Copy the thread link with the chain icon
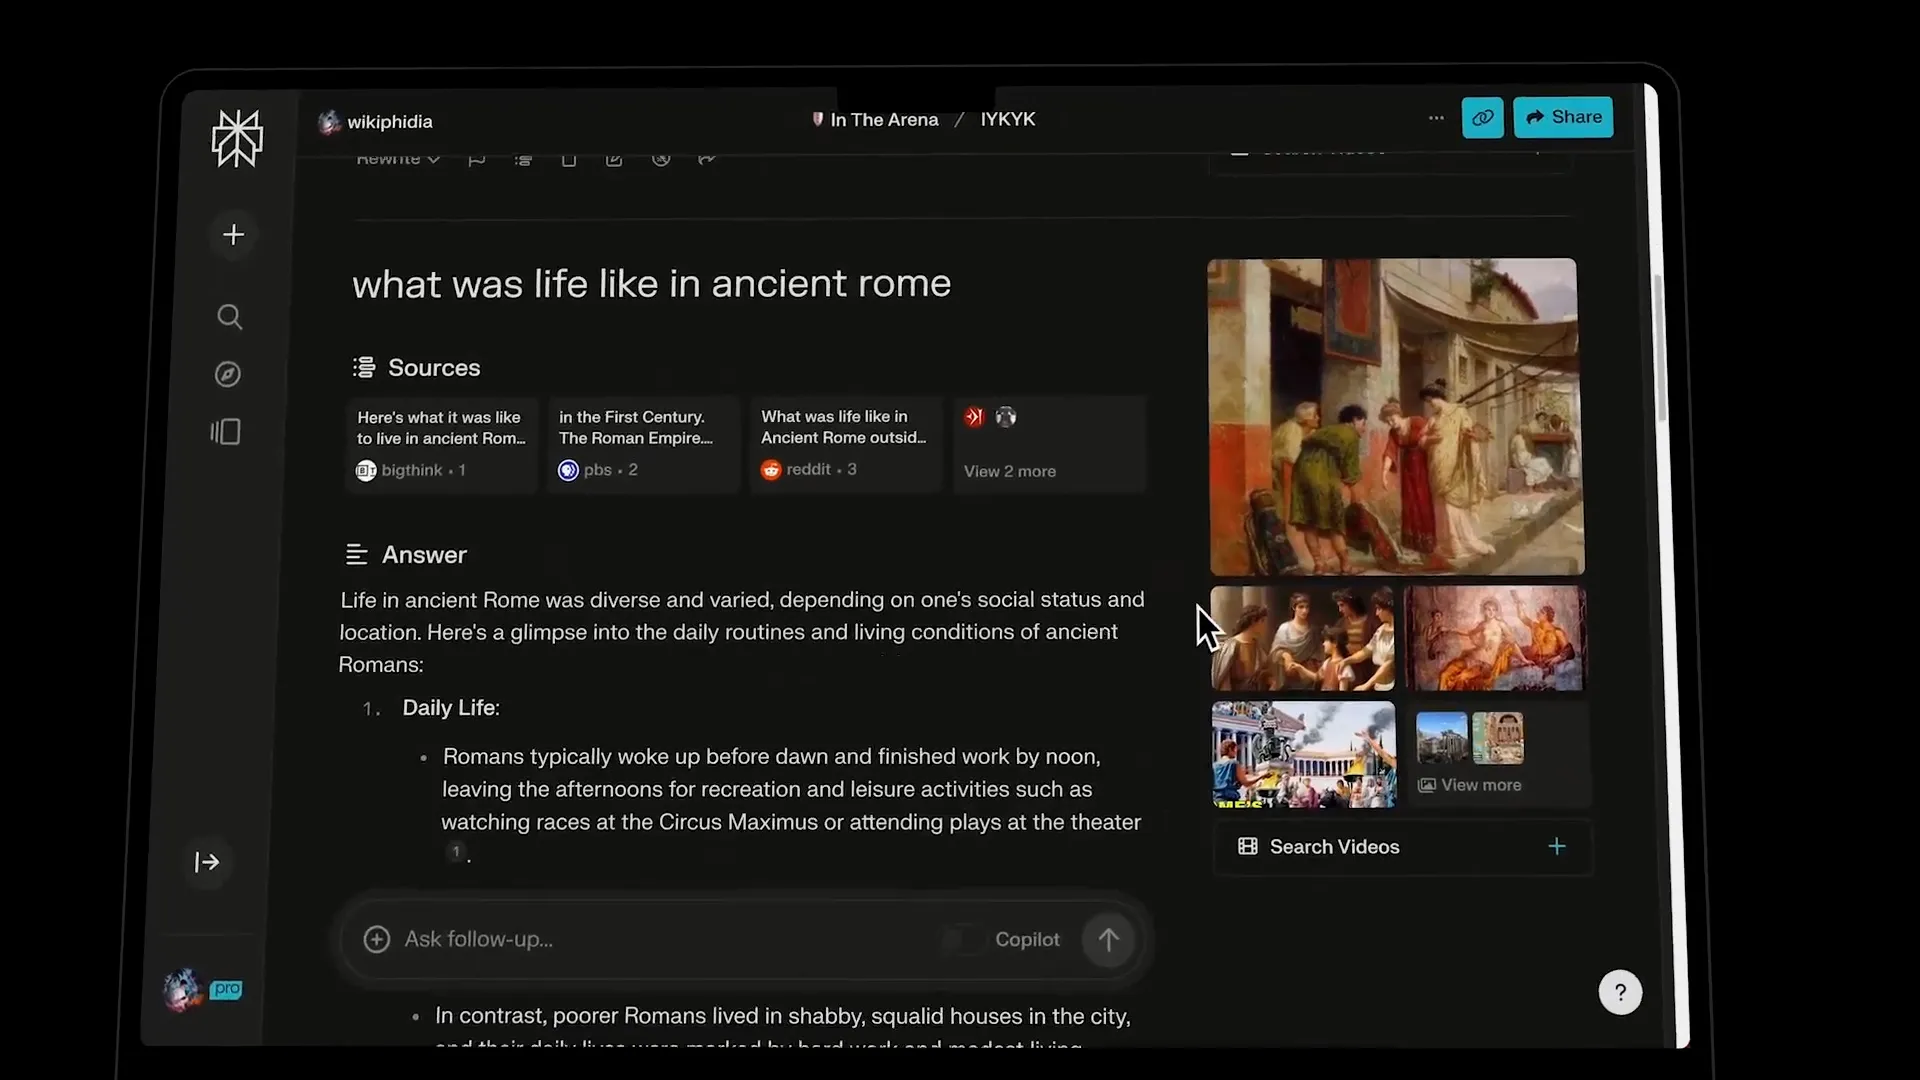 coord(1482,117)
